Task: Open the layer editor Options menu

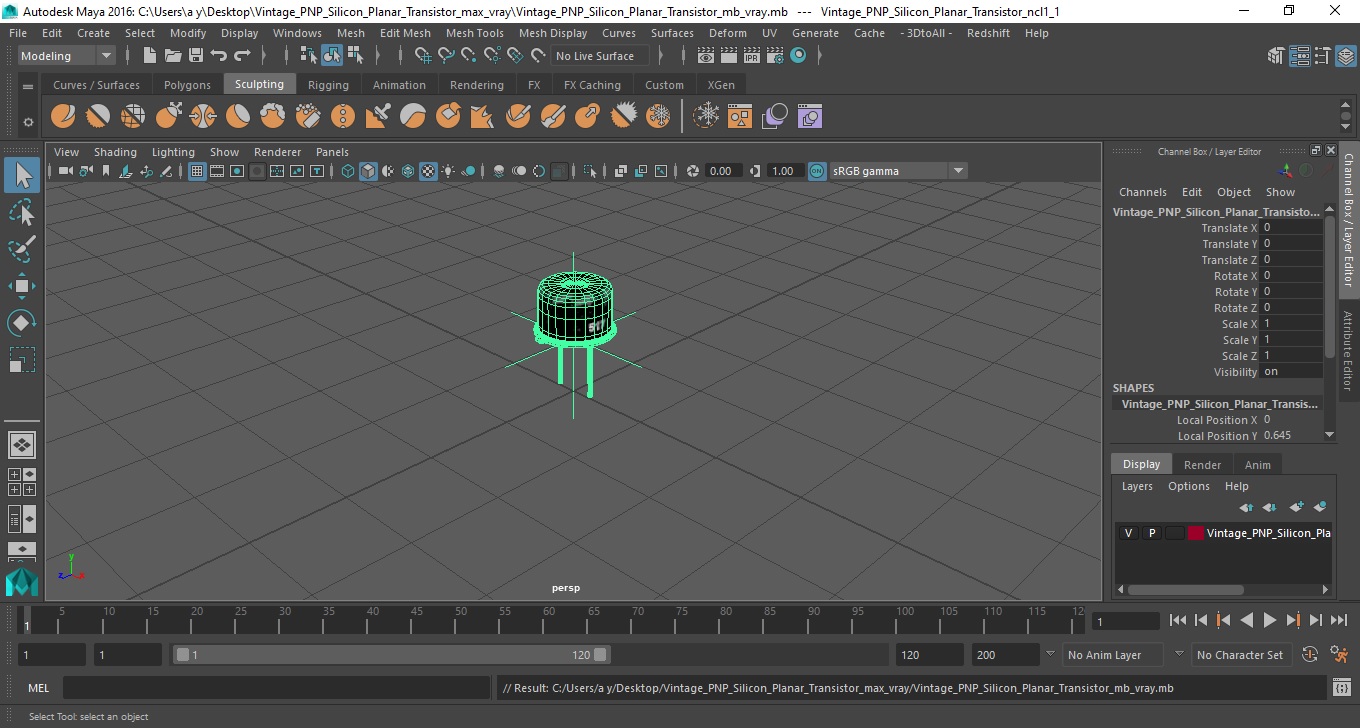Action: [1189, 486]
